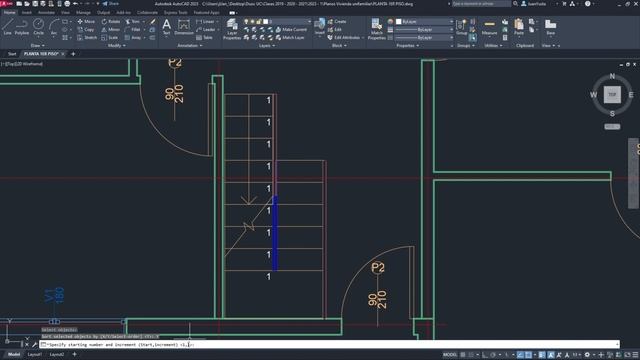Image resolution: width=640 pixels, height=360 pixels.
Task: Click the Leader annotation button
Action: click(205, 29)
